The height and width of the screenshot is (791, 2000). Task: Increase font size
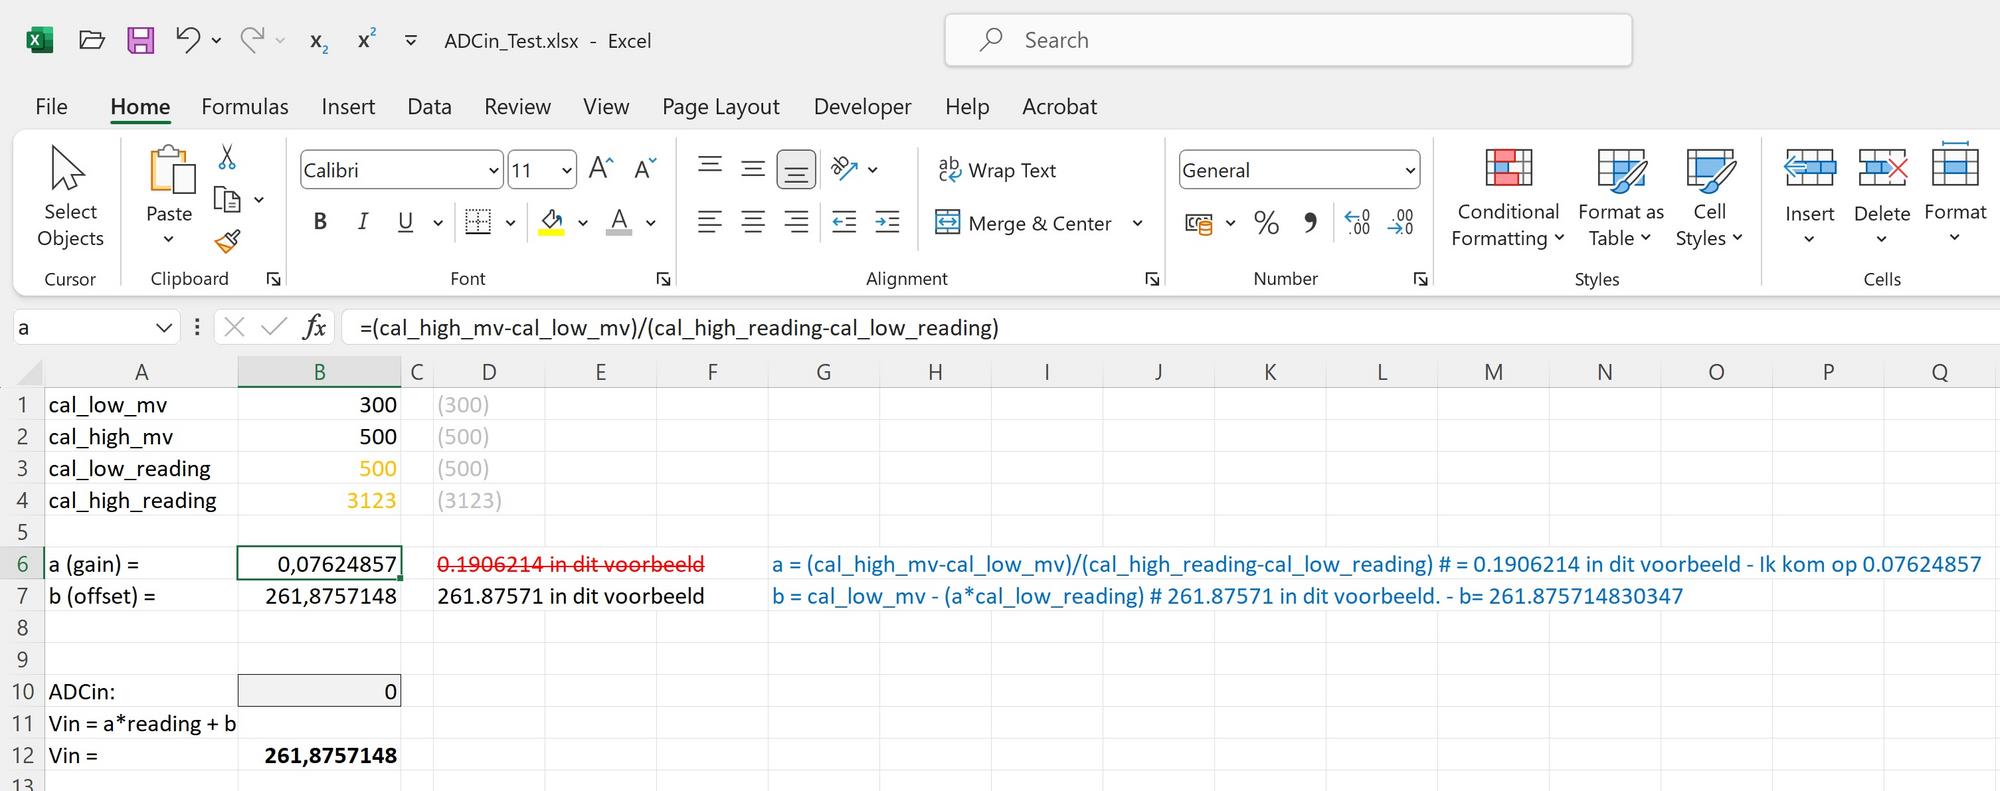pyautogui.click(x=601, y=169)
